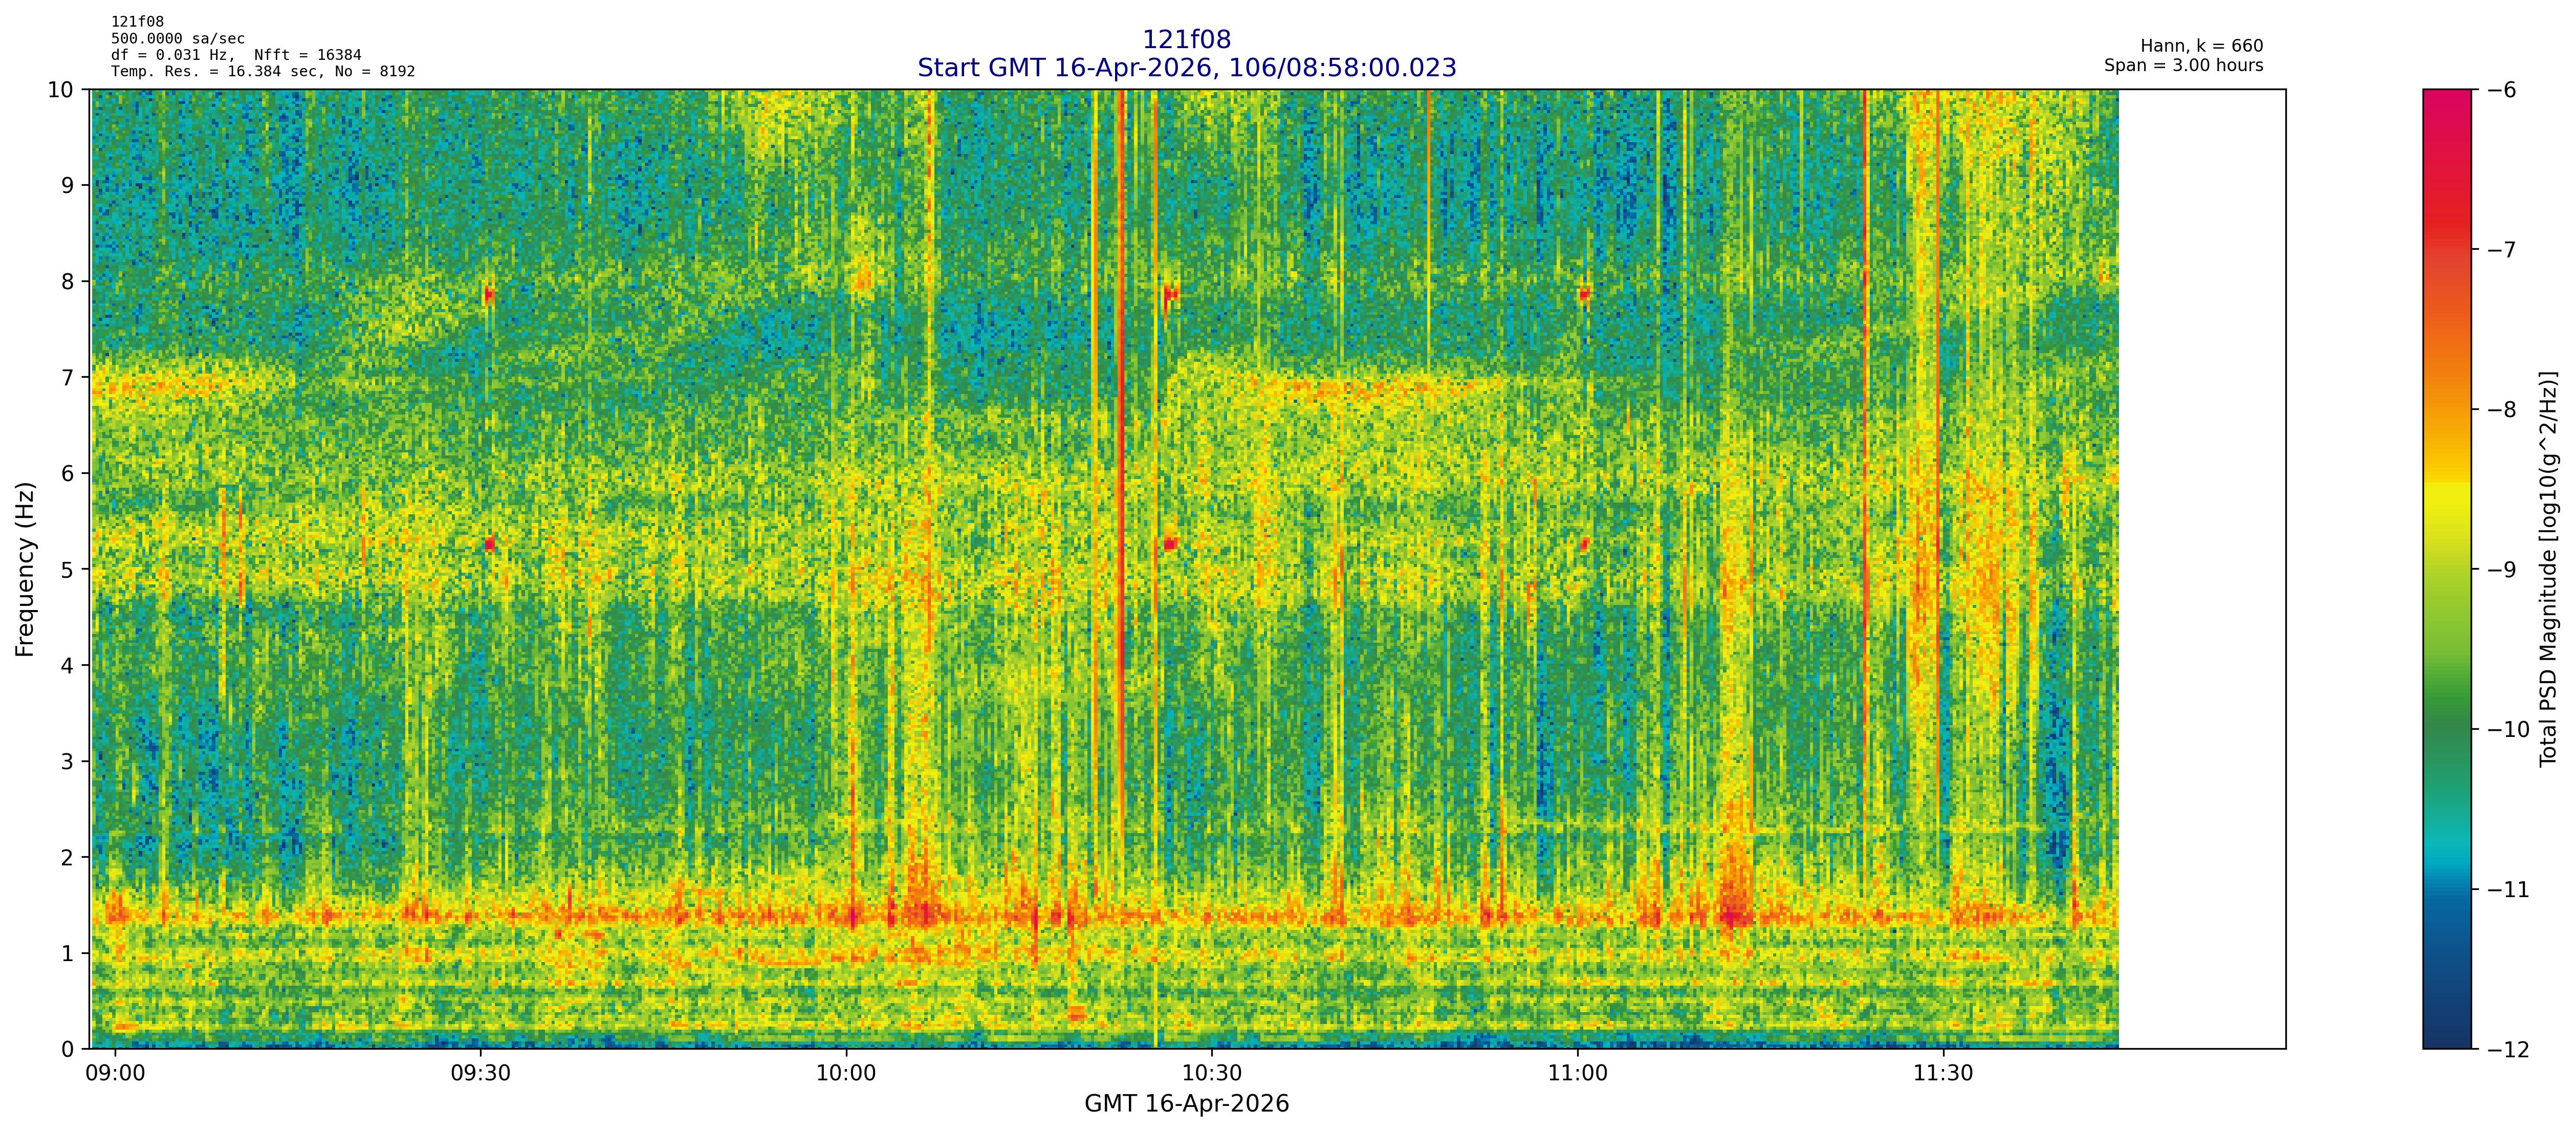The height and width of the screenshot is (1132, 2576).
Task: Click the 09:30 time axis label
Action: [480, 1074]
